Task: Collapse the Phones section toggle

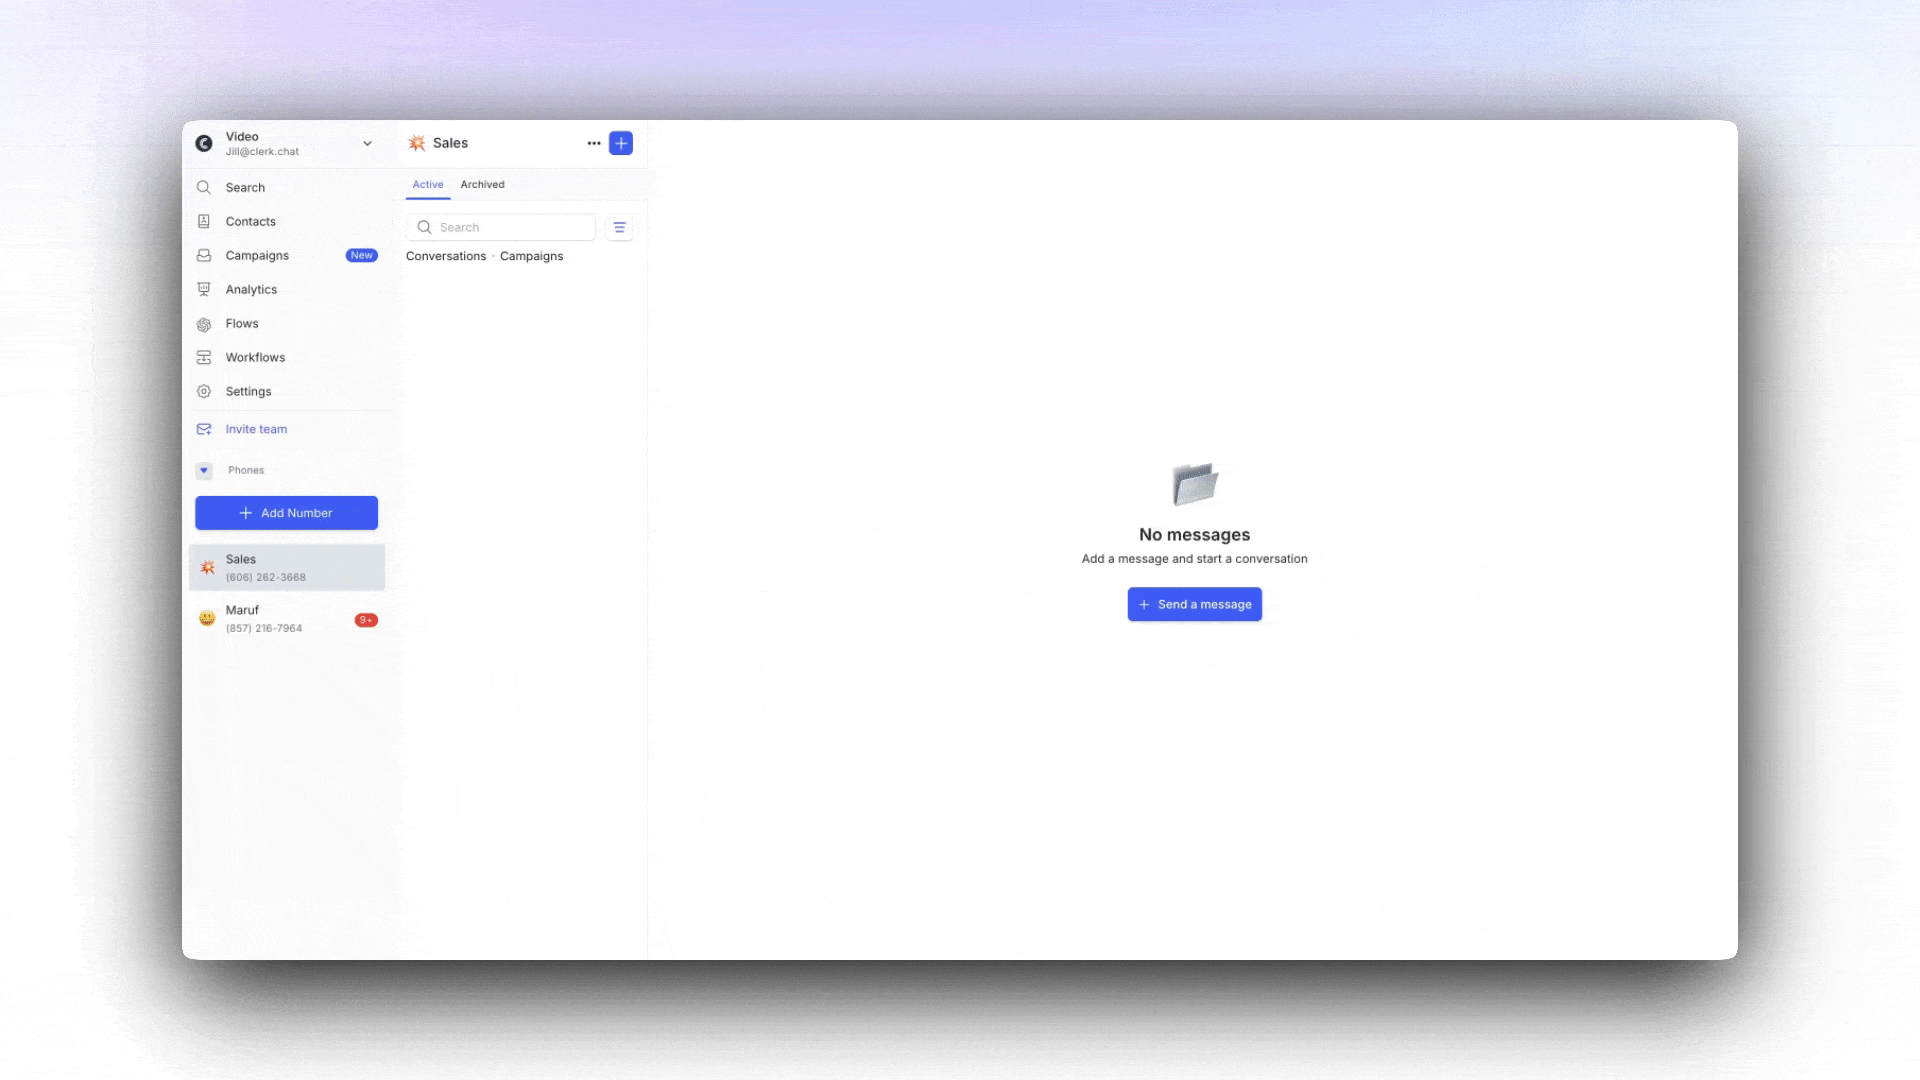Action: click(204, 470)
